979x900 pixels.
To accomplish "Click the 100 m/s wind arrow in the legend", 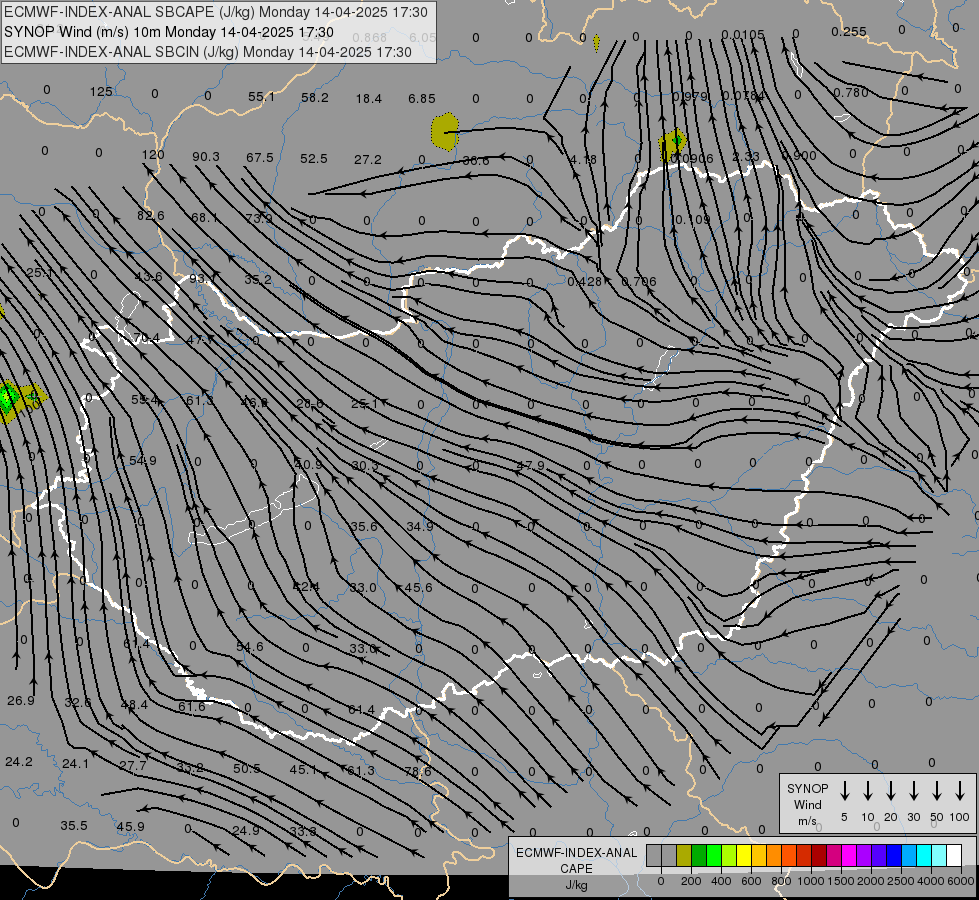I will point(960,791).
